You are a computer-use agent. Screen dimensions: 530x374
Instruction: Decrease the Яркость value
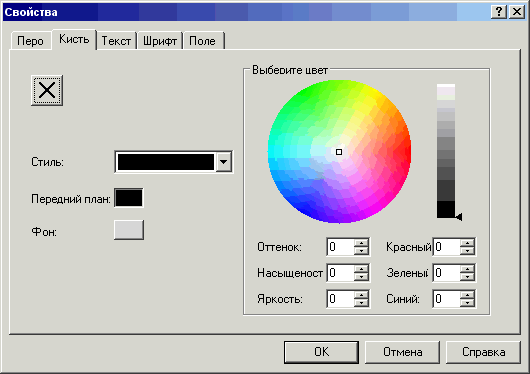point(361,303)
